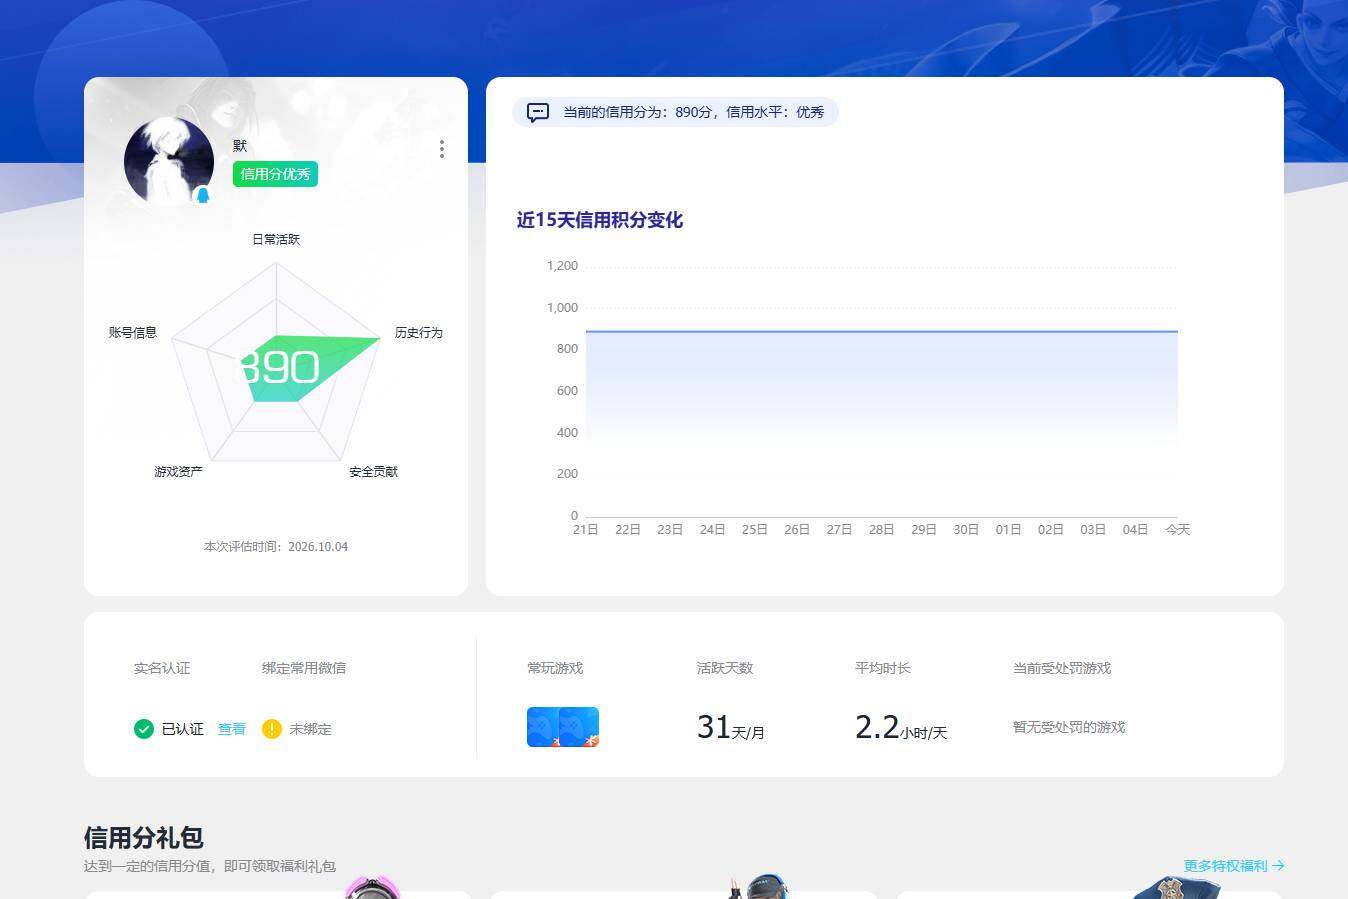This screenshot has height=899, width=1348.
Task: Click the 暂无受处罚的游戏 text
Action: [1069, 727]
